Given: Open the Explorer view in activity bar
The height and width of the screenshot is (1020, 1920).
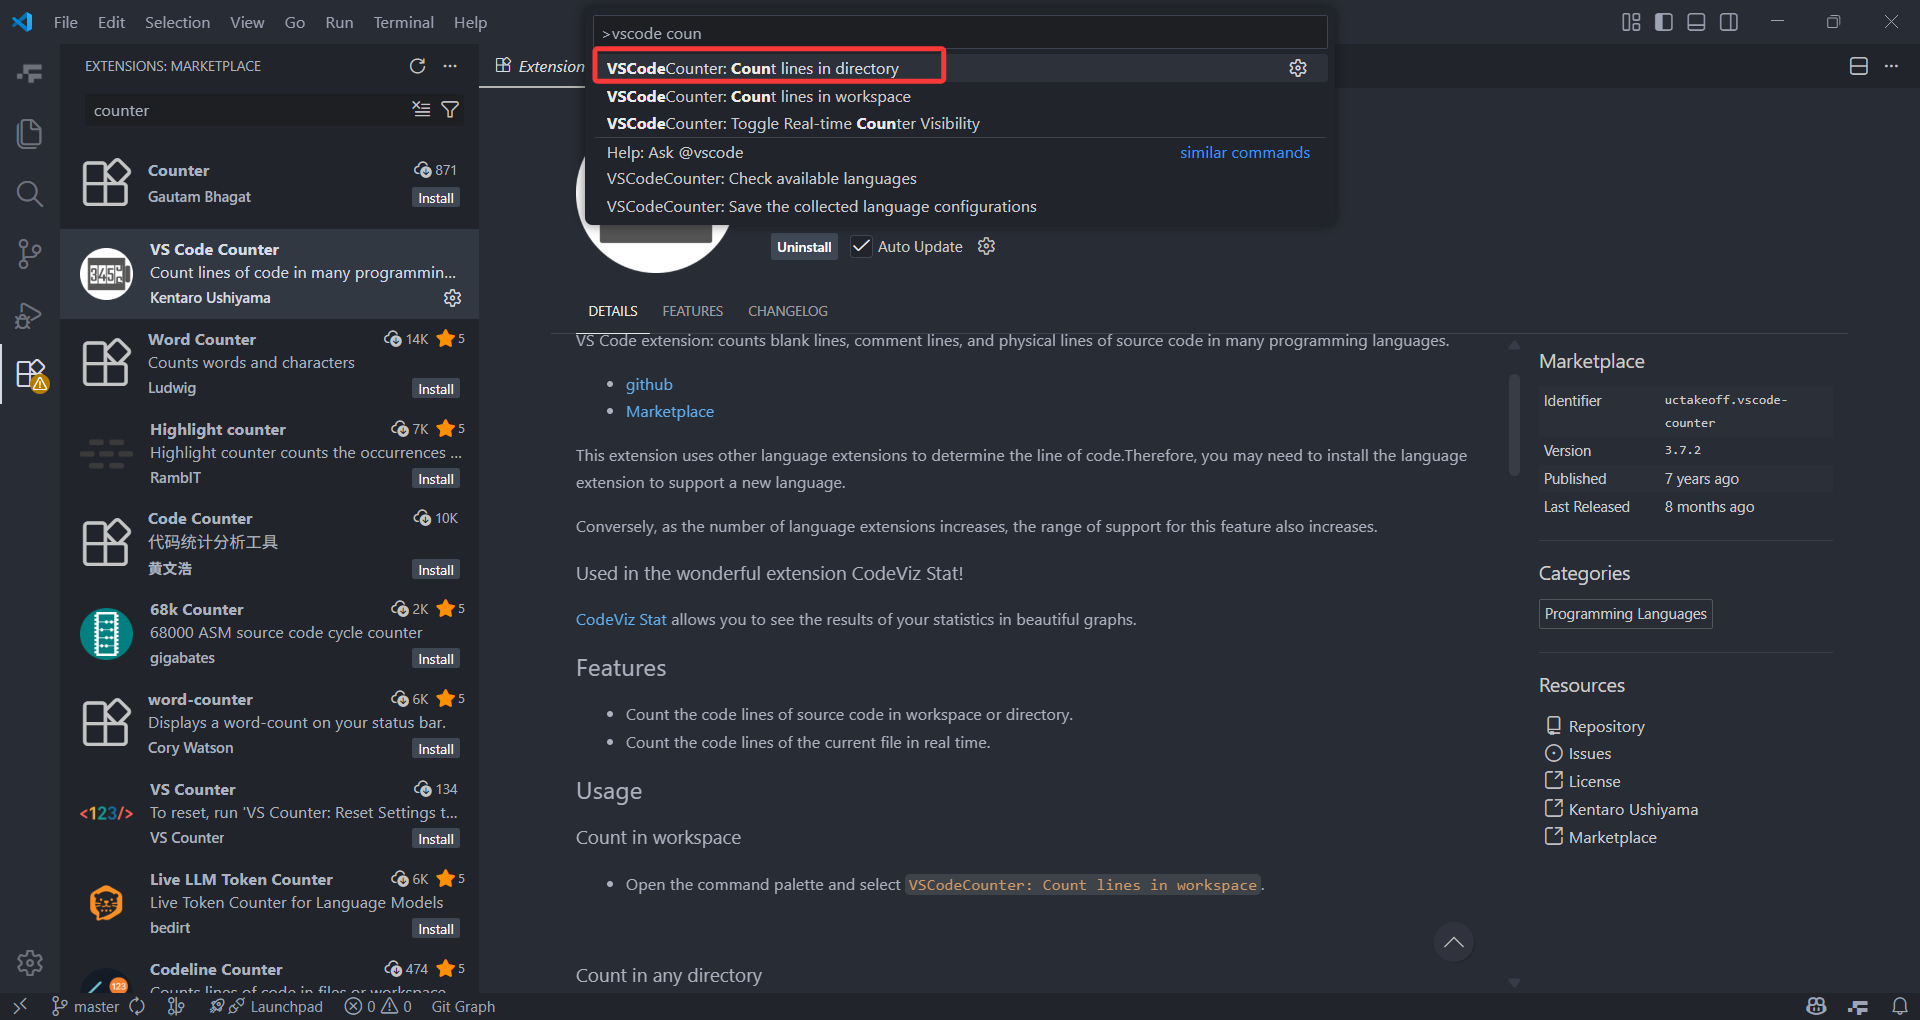Looking at the screenshot, I should [x=30, y=133].
